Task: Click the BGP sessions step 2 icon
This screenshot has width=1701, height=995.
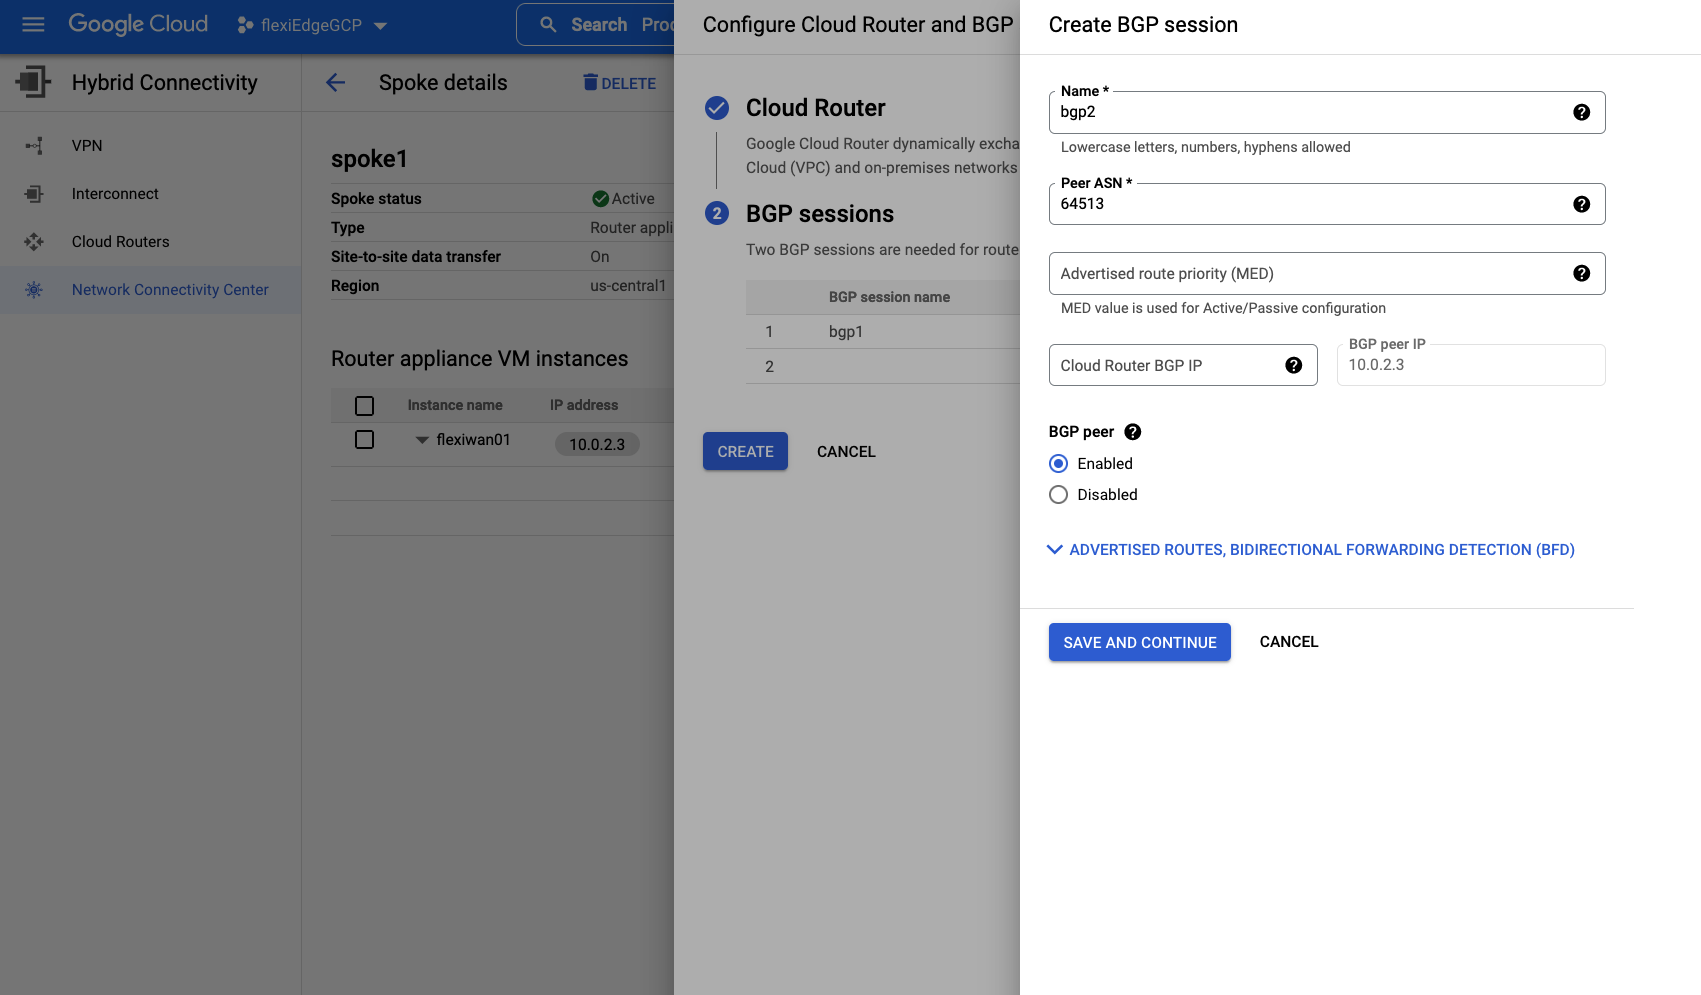Action: pyautogui.click(x=717, y=213)
